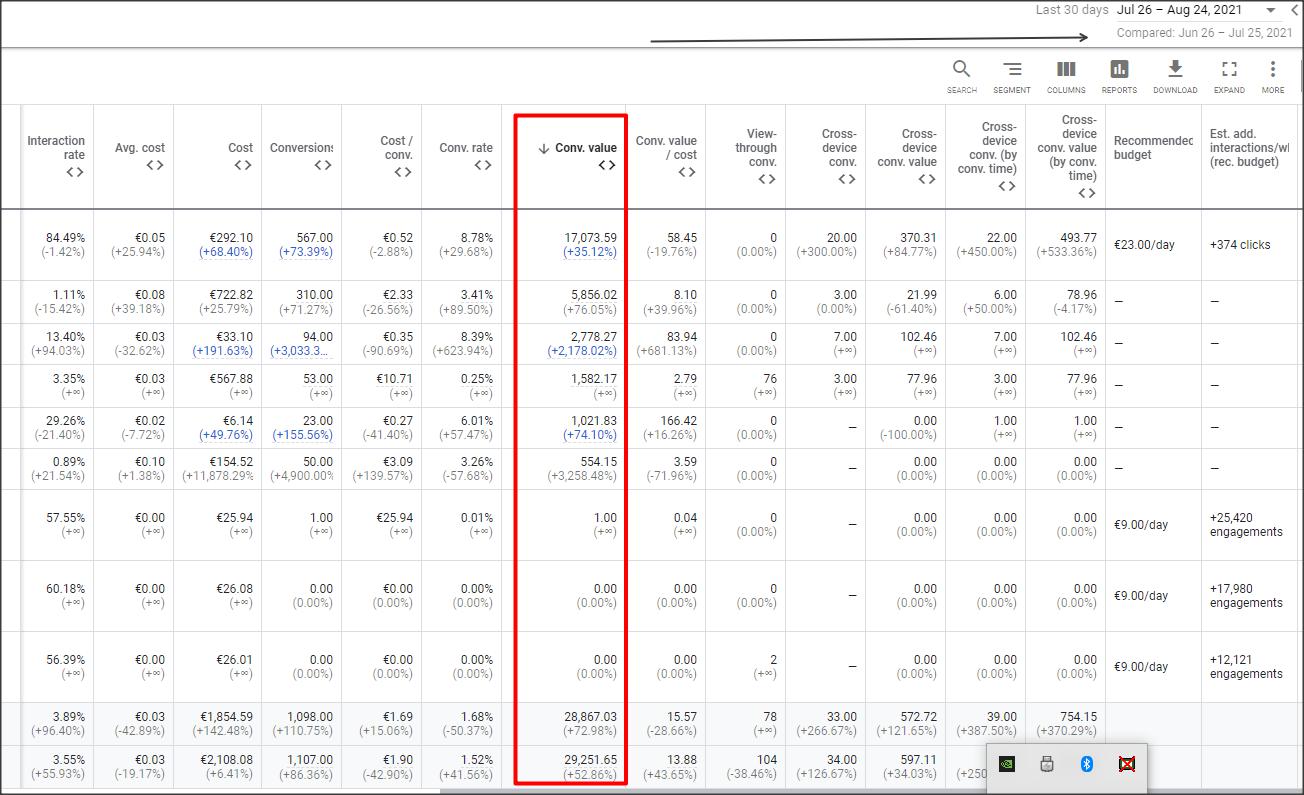Image resolution: width=1304 pixels, height=795 pixels.
Task: Go to previous date range arrow
Action: (1296, 10)
